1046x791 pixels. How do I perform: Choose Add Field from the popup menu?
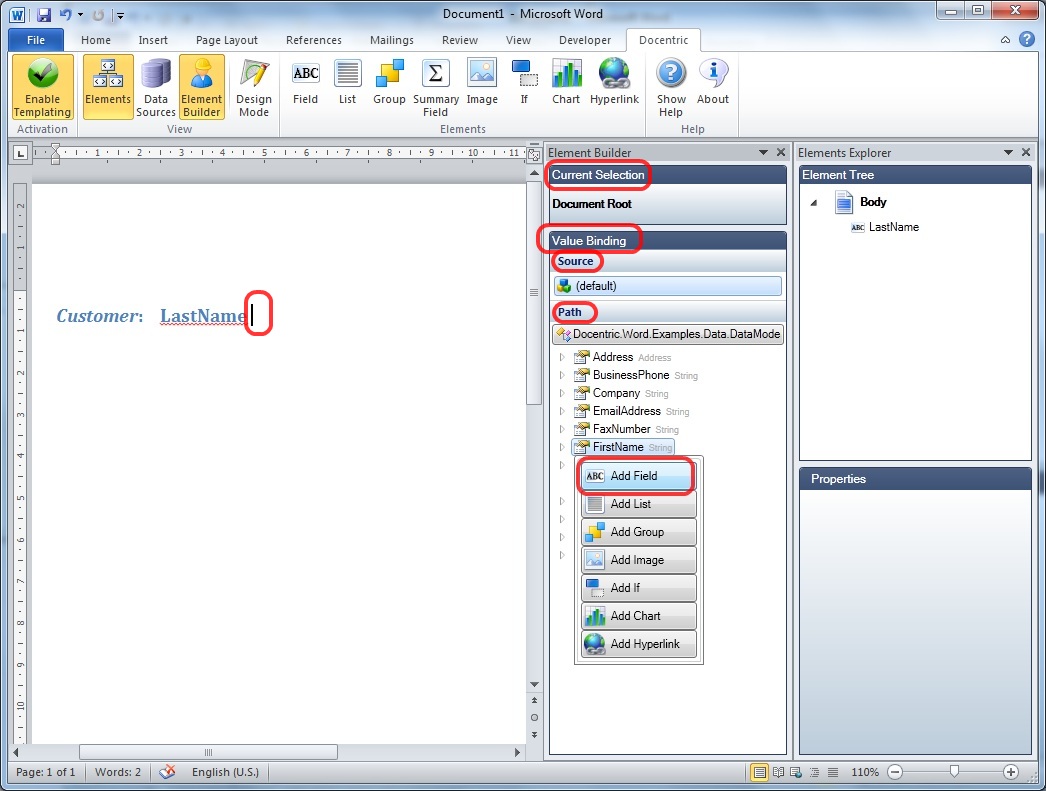coord(638,476)
